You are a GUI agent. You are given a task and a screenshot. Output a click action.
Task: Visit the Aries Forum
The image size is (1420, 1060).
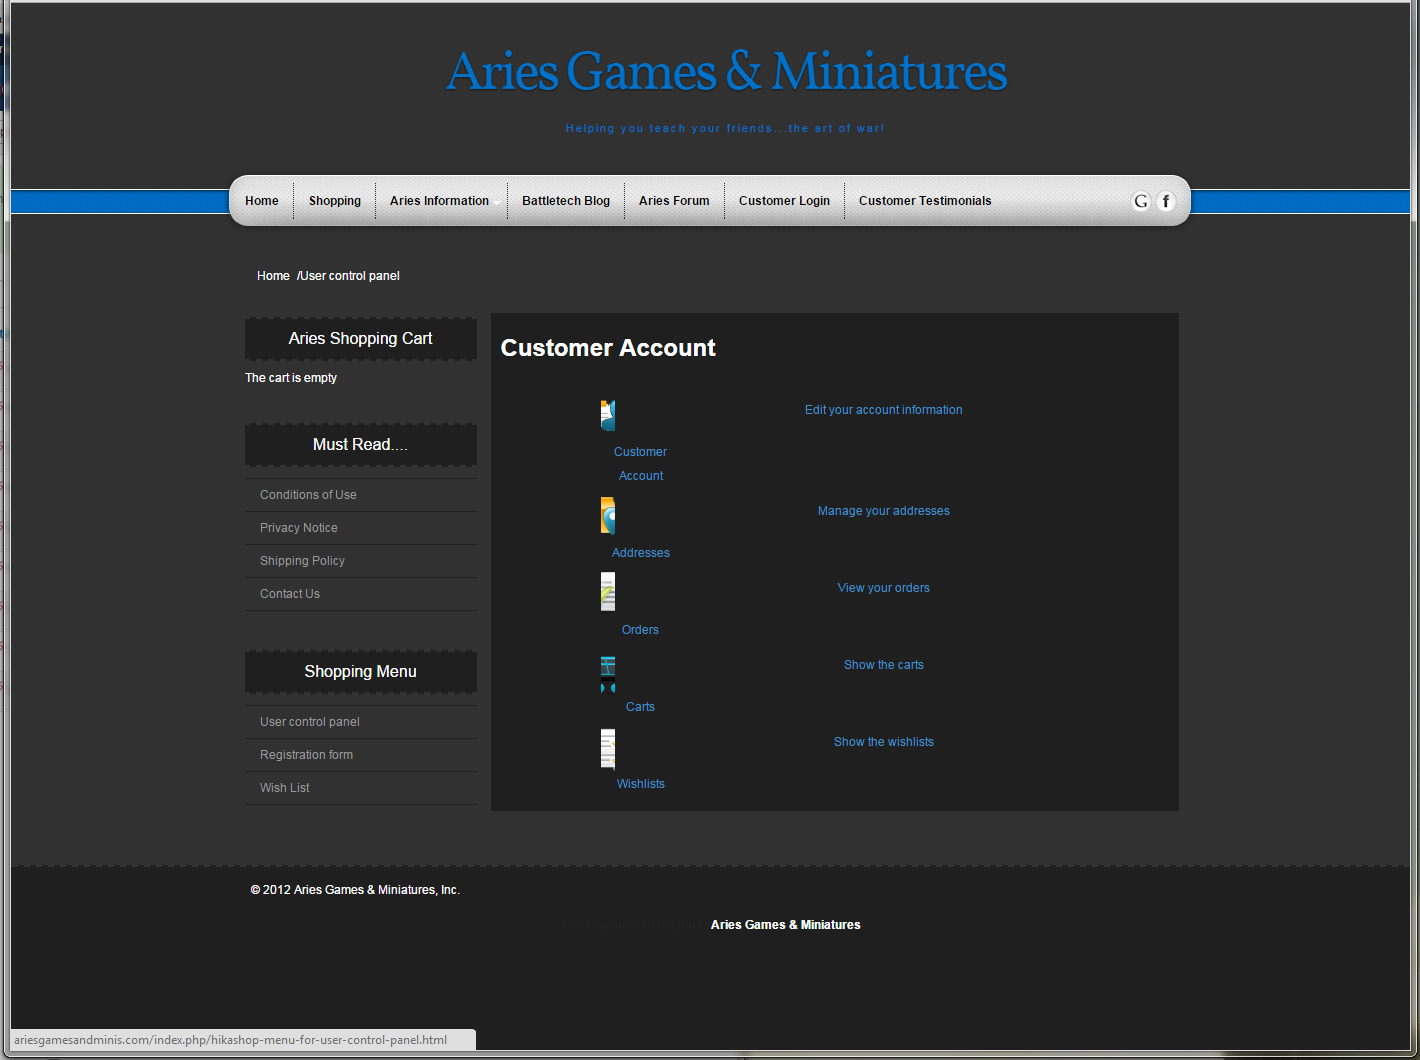point(674,201)
